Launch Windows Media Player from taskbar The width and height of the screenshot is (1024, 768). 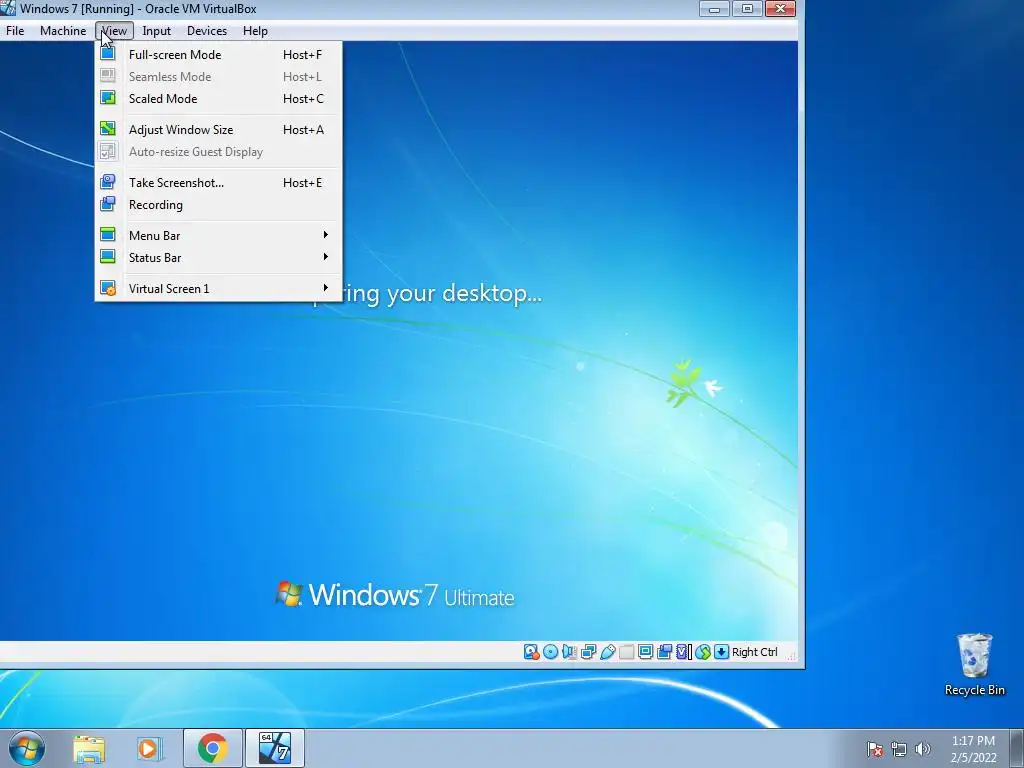pyautogui.click(x=150, y=749)
